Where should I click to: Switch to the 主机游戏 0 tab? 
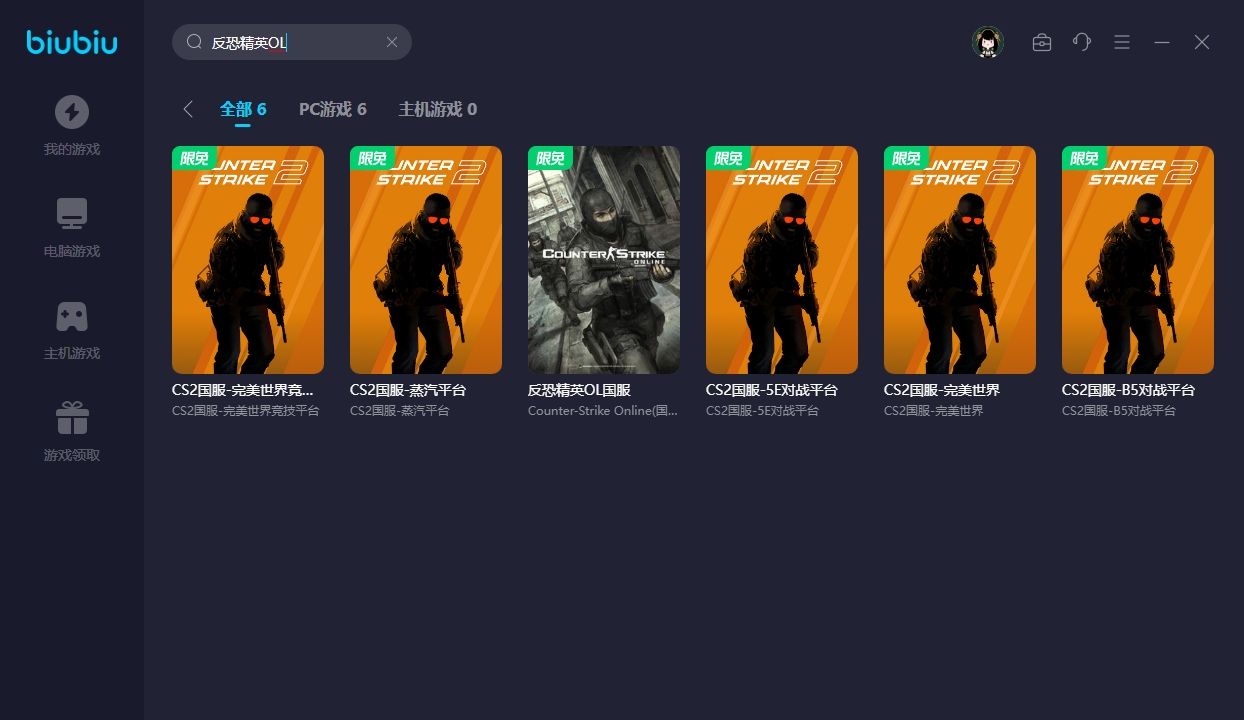pyautogui.click(x=437, y=109)
